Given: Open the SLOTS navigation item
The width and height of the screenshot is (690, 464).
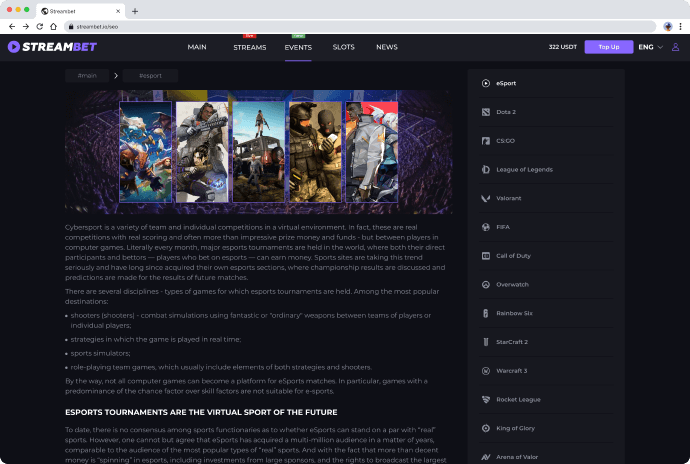Looking at the screenshot, I should 344,47.
